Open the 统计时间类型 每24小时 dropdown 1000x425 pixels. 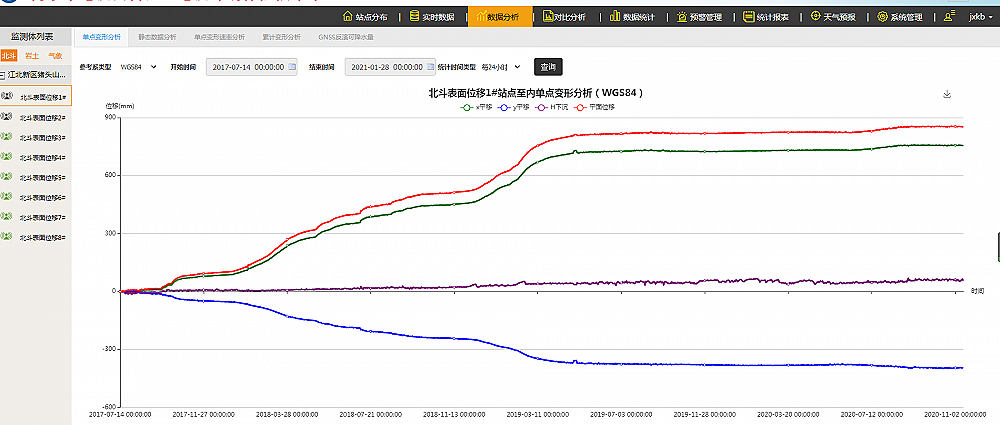point(501,67)
